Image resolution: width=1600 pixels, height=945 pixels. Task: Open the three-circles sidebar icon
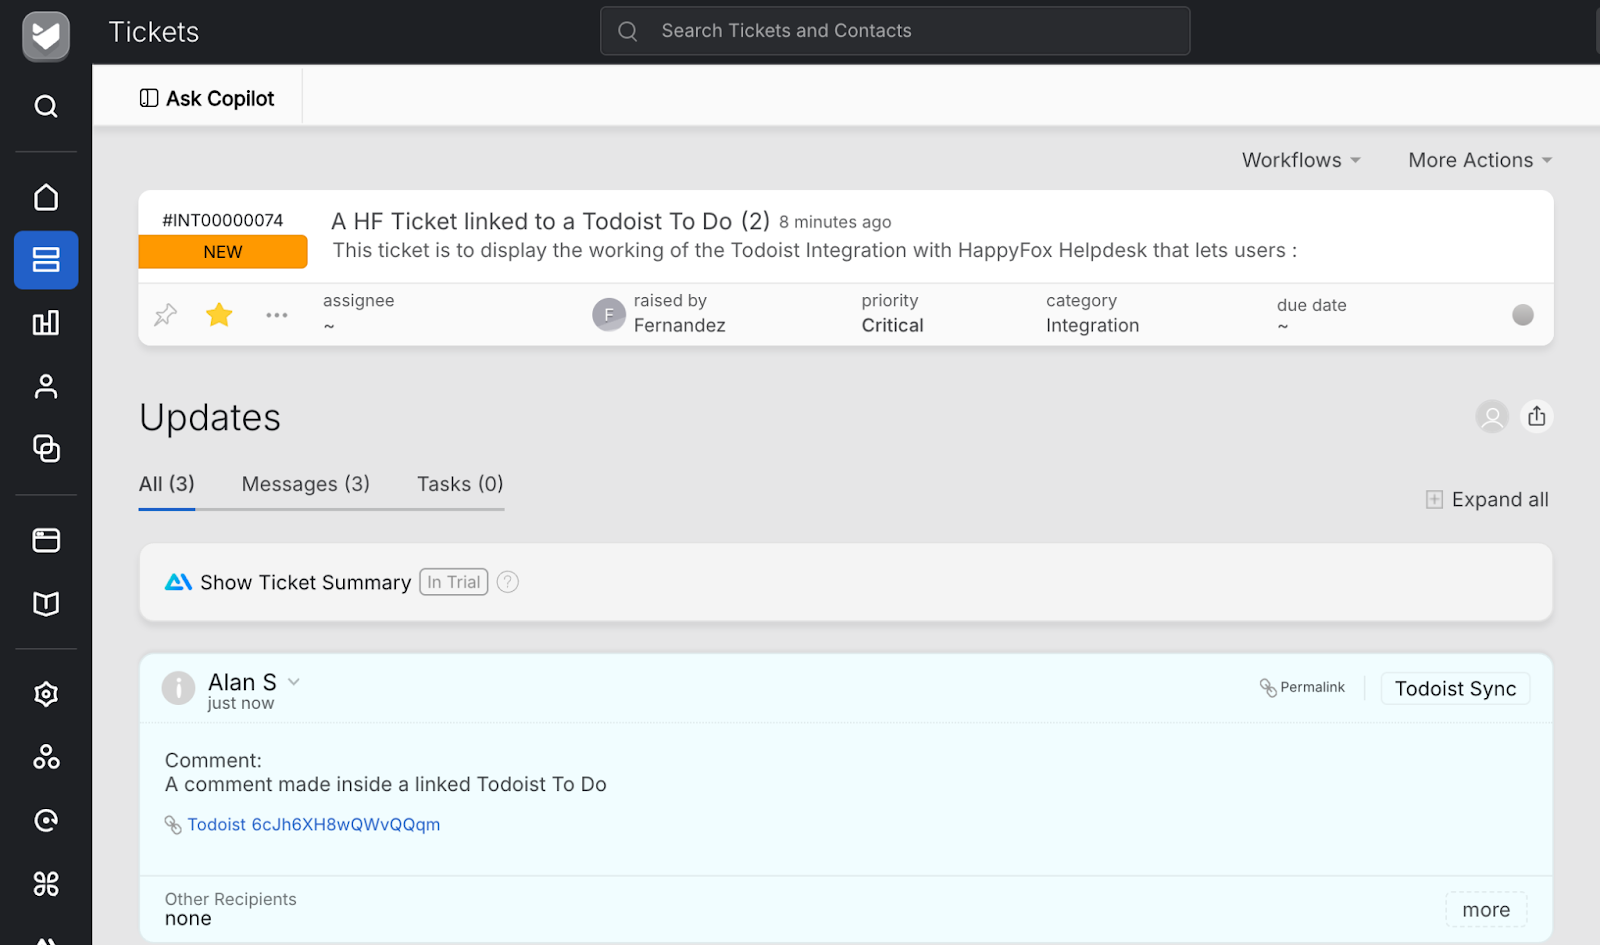click(x=46, y=757)
